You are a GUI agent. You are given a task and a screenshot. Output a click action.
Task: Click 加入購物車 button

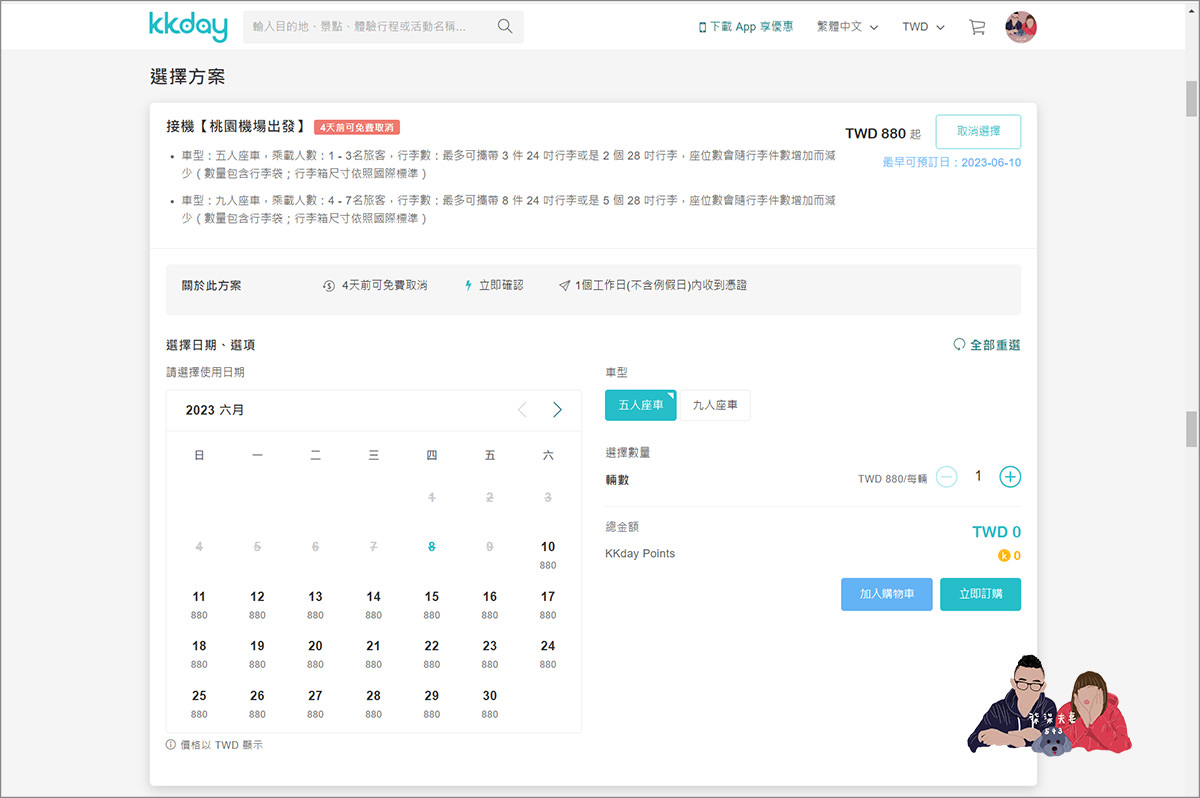[x=886, y=594]
